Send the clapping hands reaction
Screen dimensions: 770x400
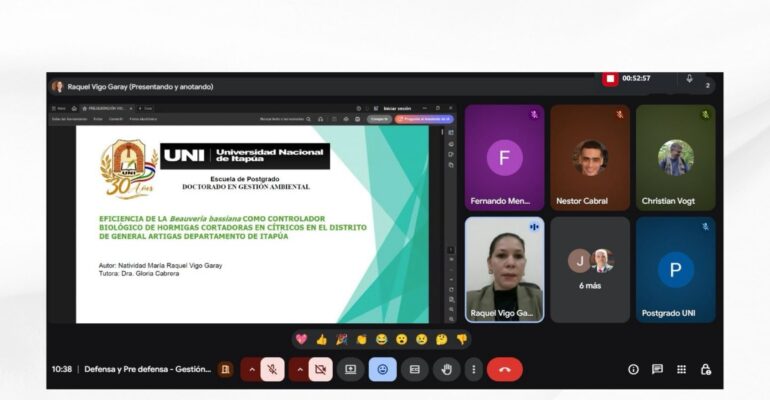tap(361, 339)
